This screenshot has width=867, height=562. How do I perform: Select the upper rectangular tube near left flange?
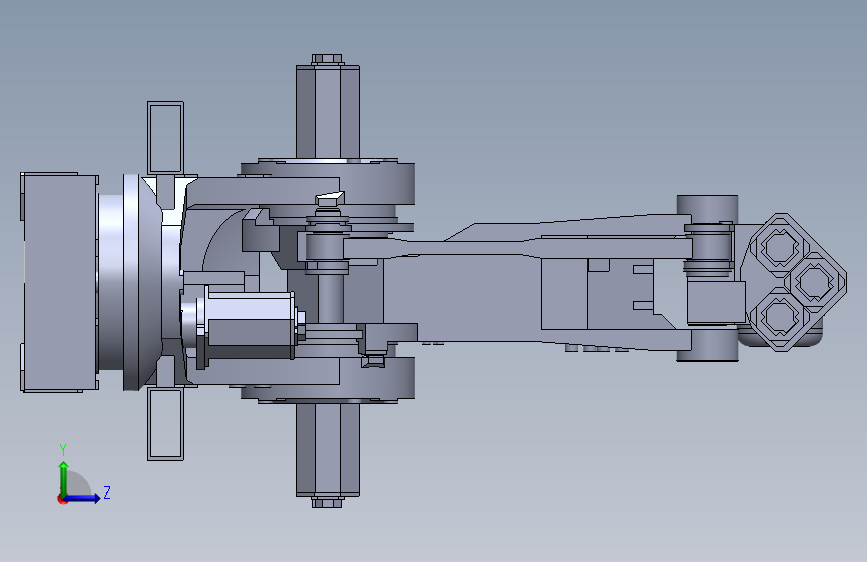click(165, 137)
